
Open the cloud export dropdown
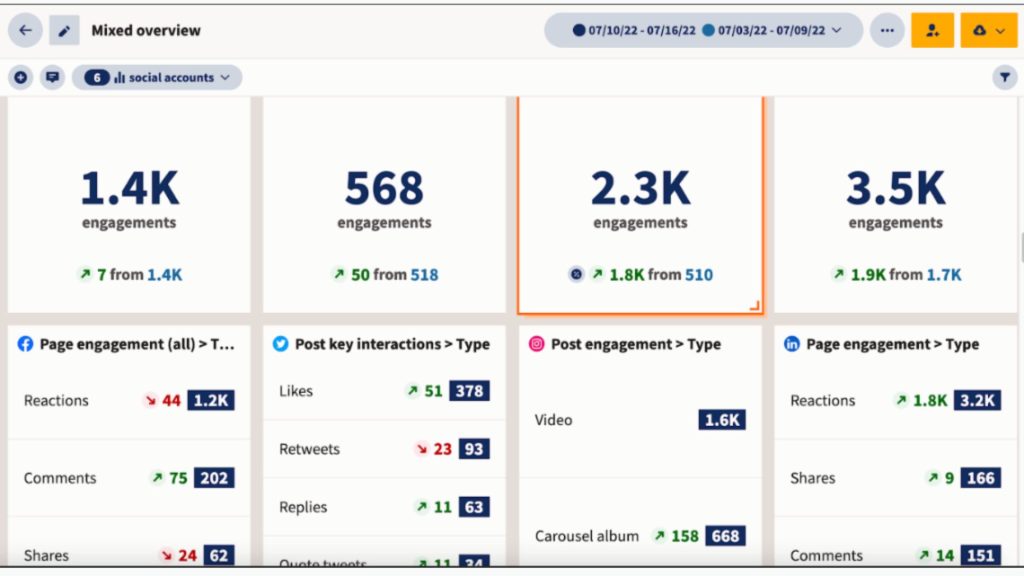pyautogui.click(x=989, y=30)
